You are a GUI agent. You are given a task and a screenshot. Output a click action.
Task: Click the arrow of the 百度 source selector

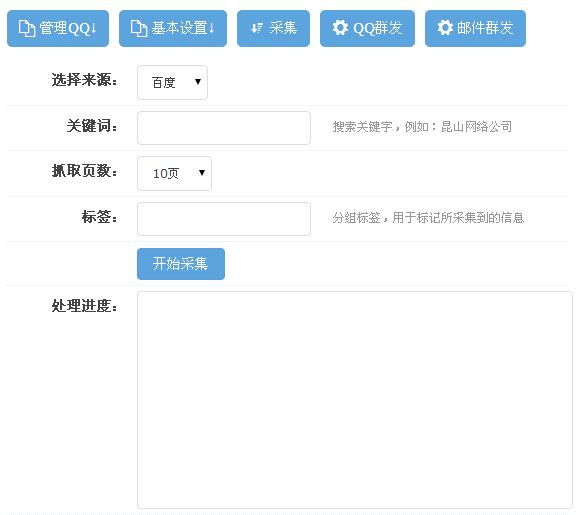[x=198, y=82]
